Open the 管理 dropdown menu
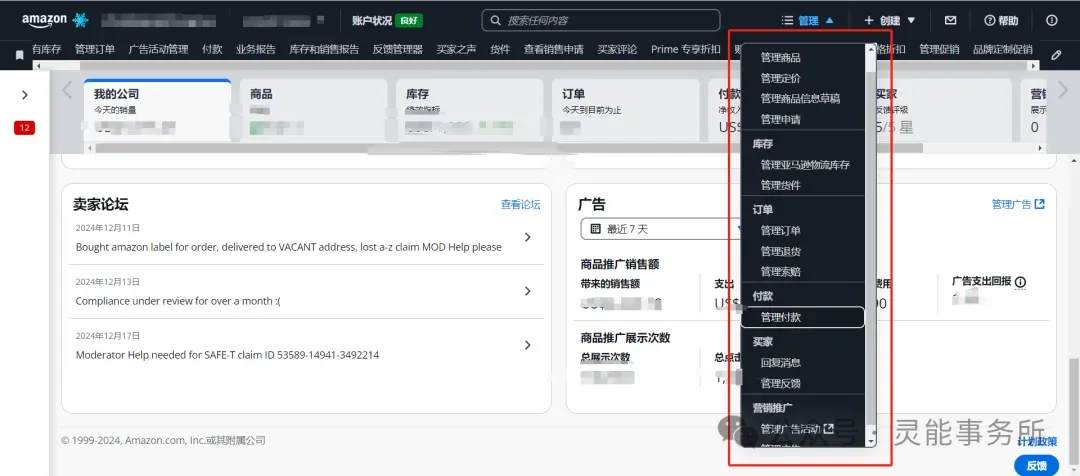The width and height of the screenshot is (1080, 476). tap(808, 21)
